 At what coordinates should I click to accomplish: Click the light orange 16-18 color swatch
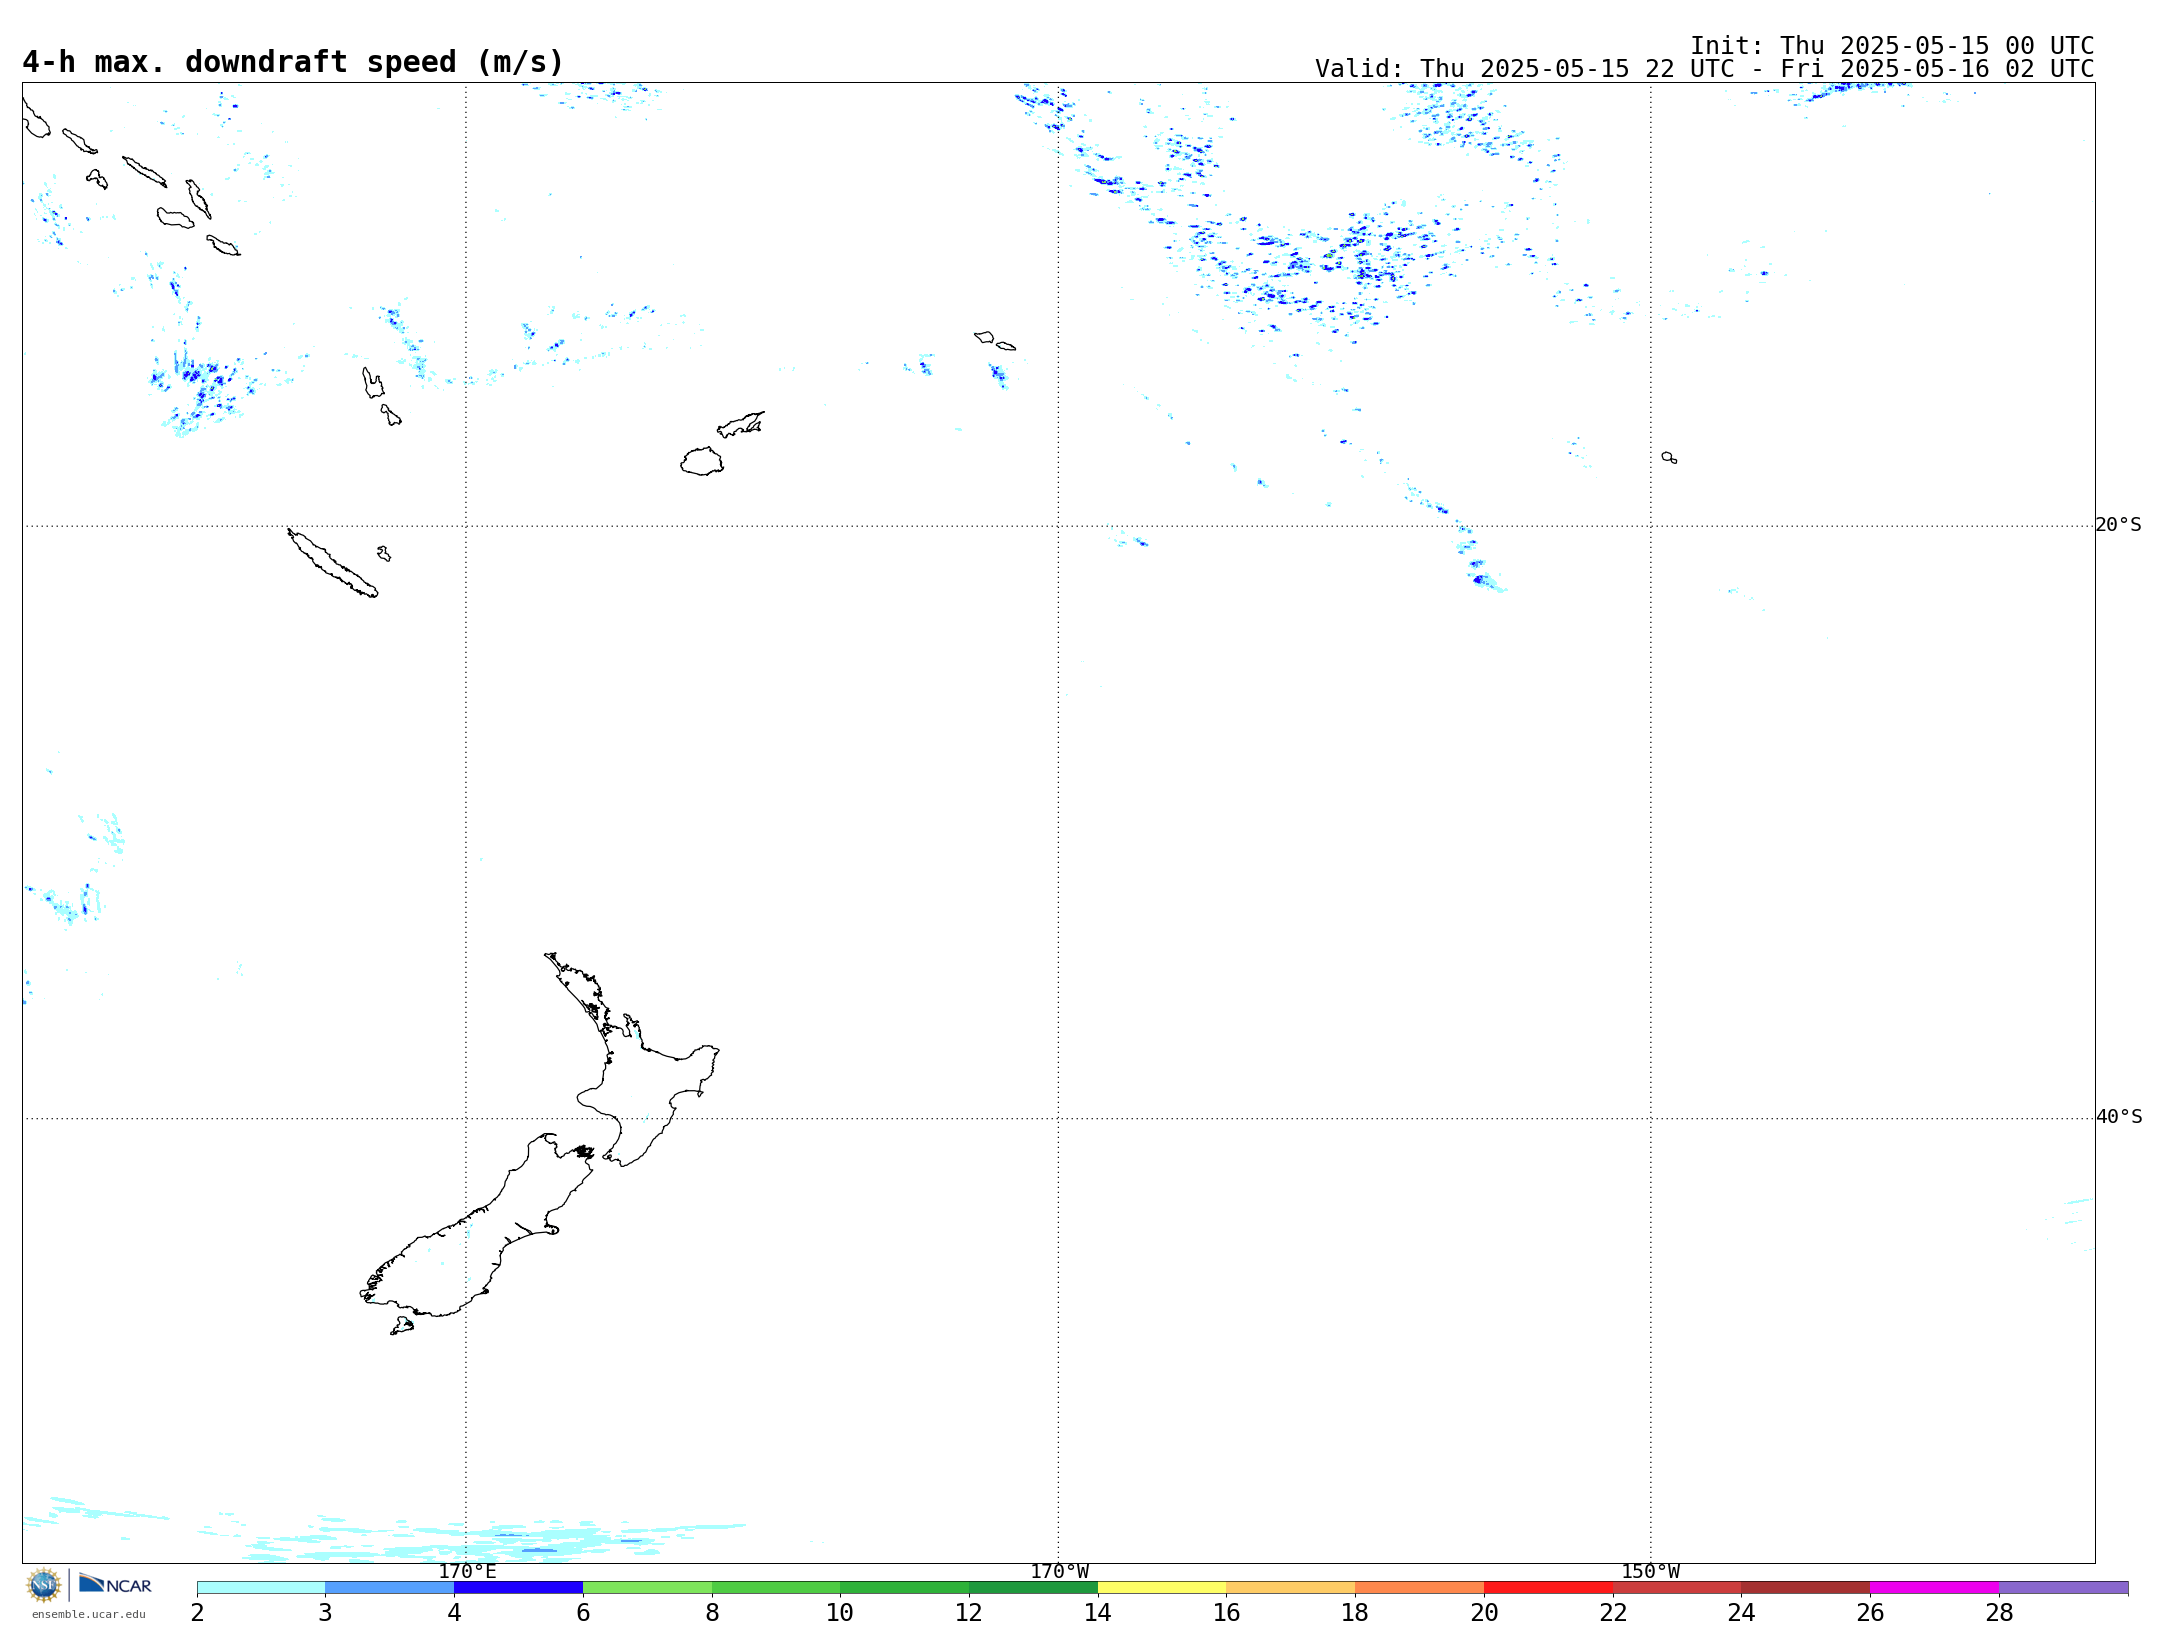pos(1291,1587)
